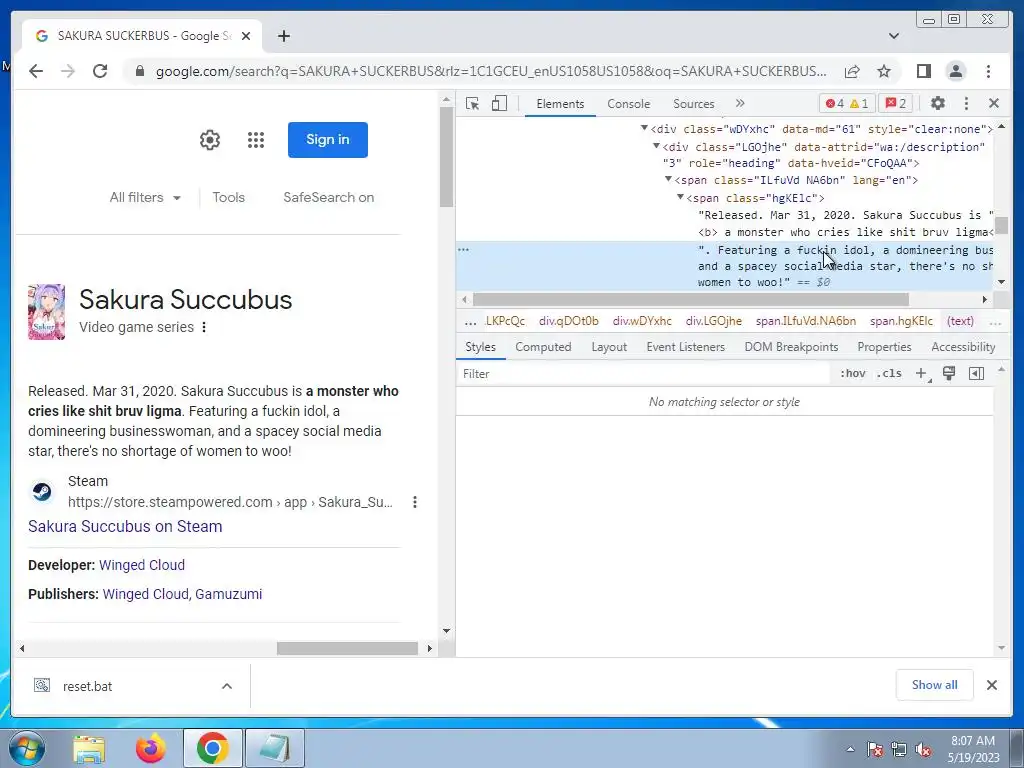The width and height of the screenshot is (1024, 768).
Task: Reload the page with refresh icon
Action: pos(100,71)
